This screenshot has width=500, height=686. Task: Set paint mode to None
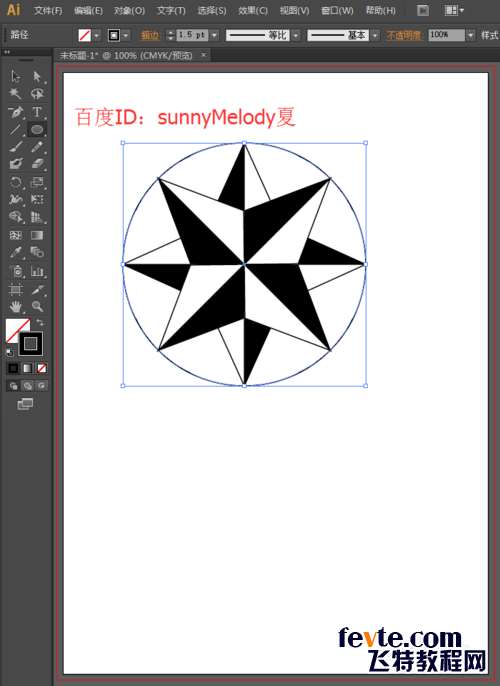pyautogui.click(x=42, y=368)
